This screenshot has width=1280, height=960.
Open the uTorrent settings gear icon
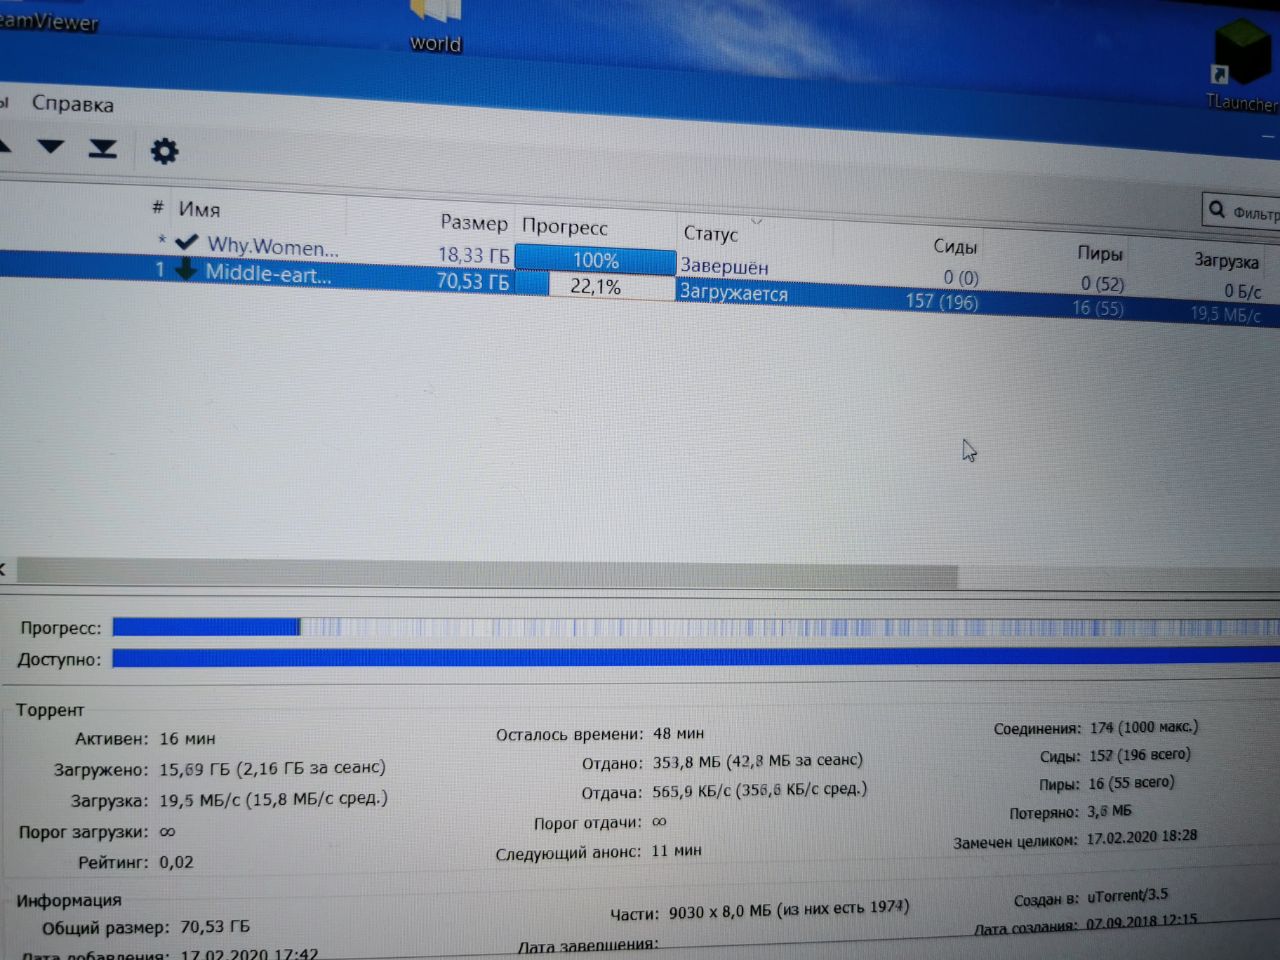coord(164,151)
